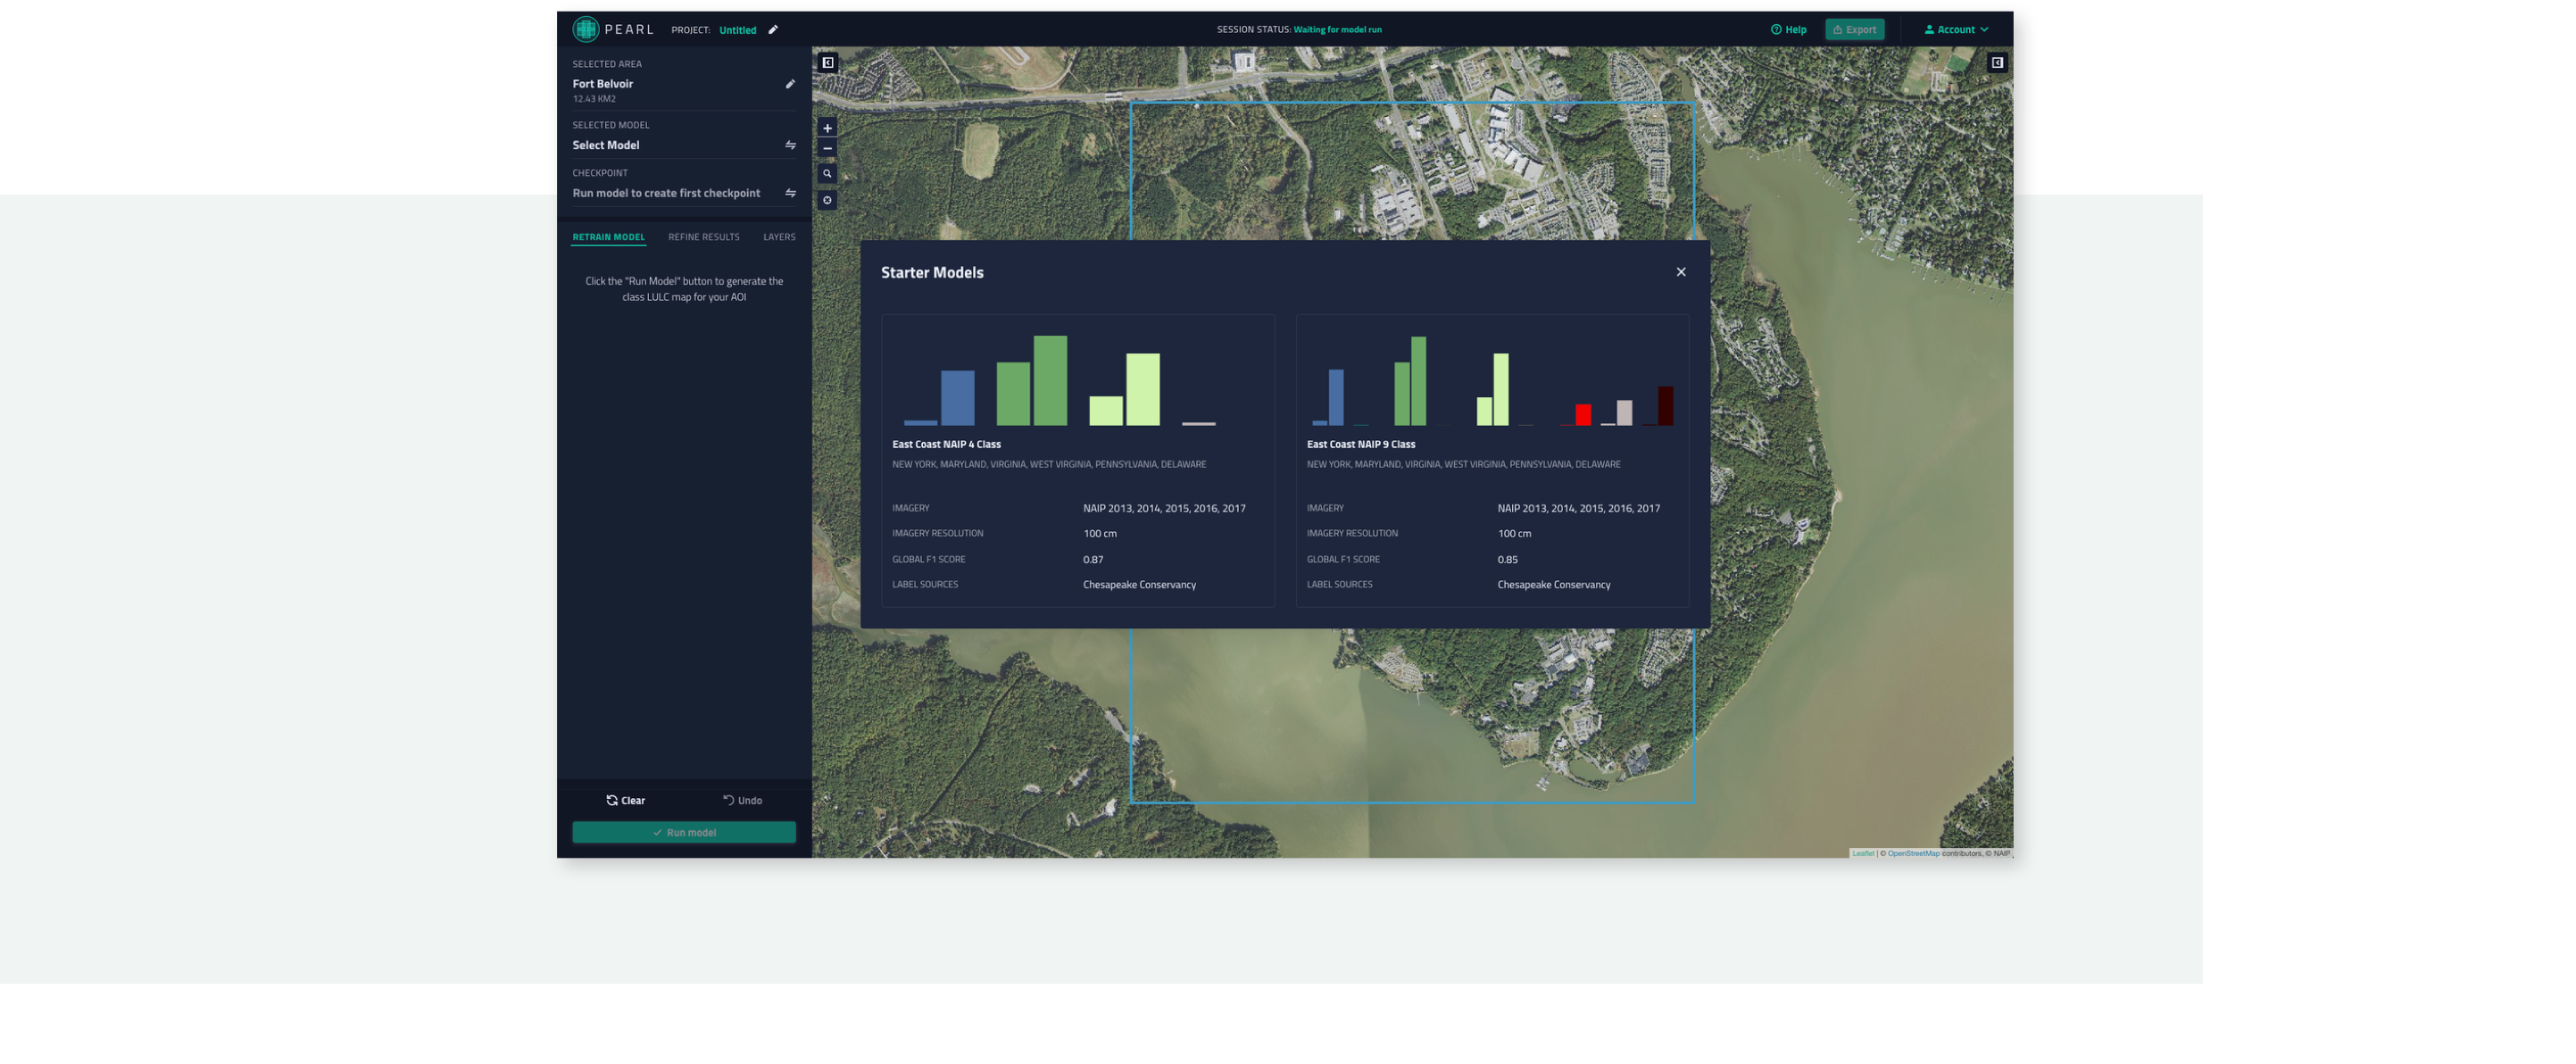This screenshot has height=1064, width=2576.
Task: Switch to the Layers tab
Action: pyautogui.click(x=779, y=237)
